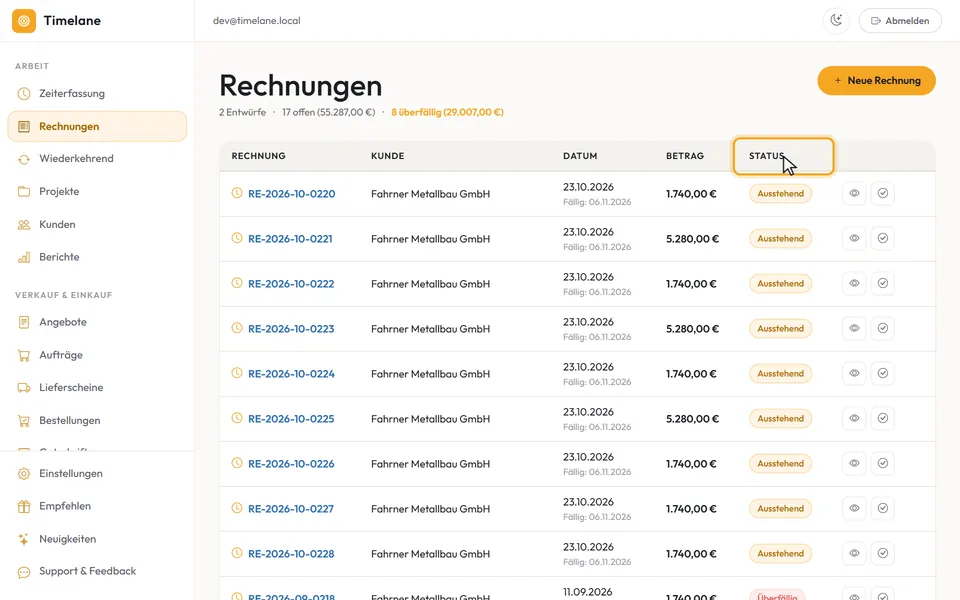Image resolution: width=960 pixels, height=600 pixels.
Task: Sort by the RECHNUNG column header
Action: coord(258,156)
